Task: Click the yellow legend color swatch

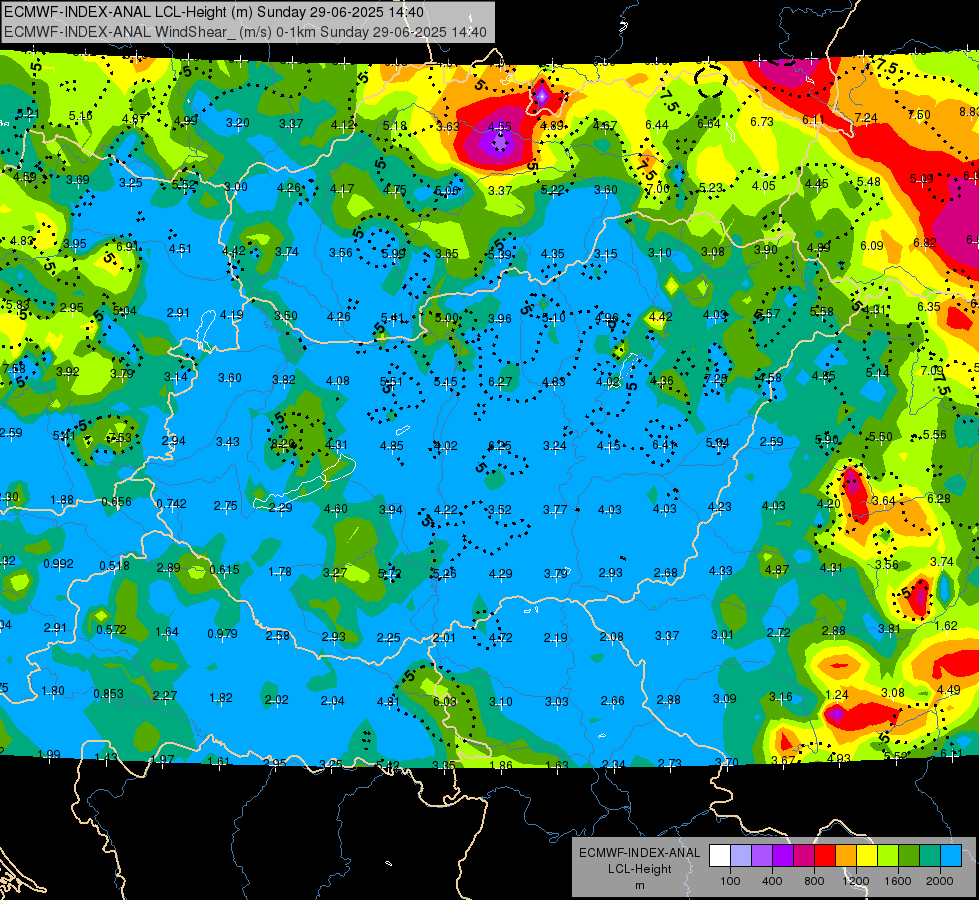Action: coord(867,856)
